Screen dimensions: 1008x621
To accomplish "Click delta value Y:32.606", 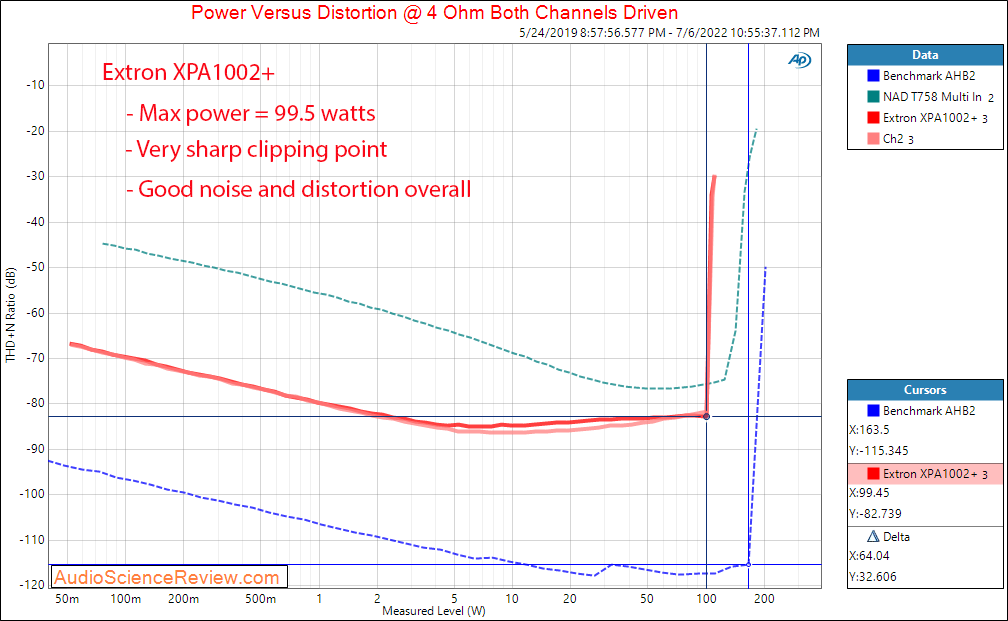I will (871, 577).
